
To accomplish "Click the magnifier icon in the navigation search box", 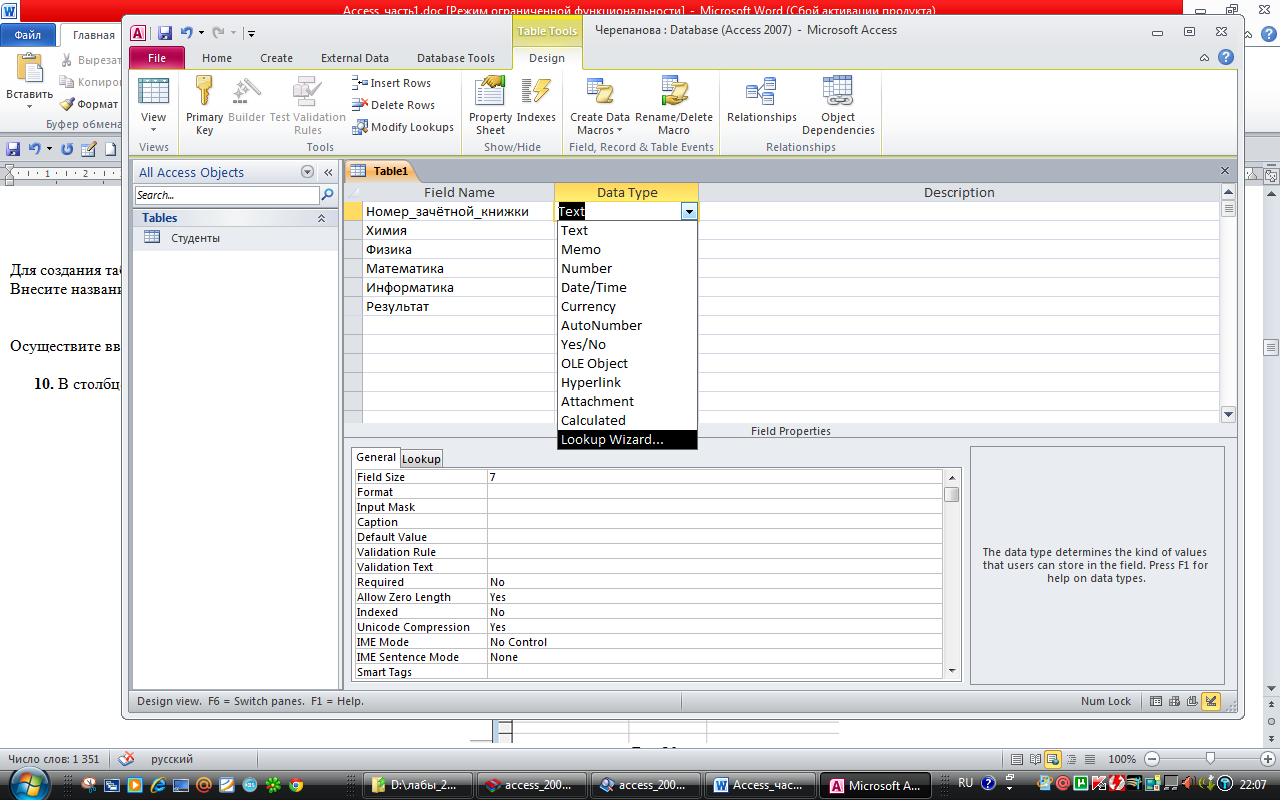I will (x=327, y=195).
